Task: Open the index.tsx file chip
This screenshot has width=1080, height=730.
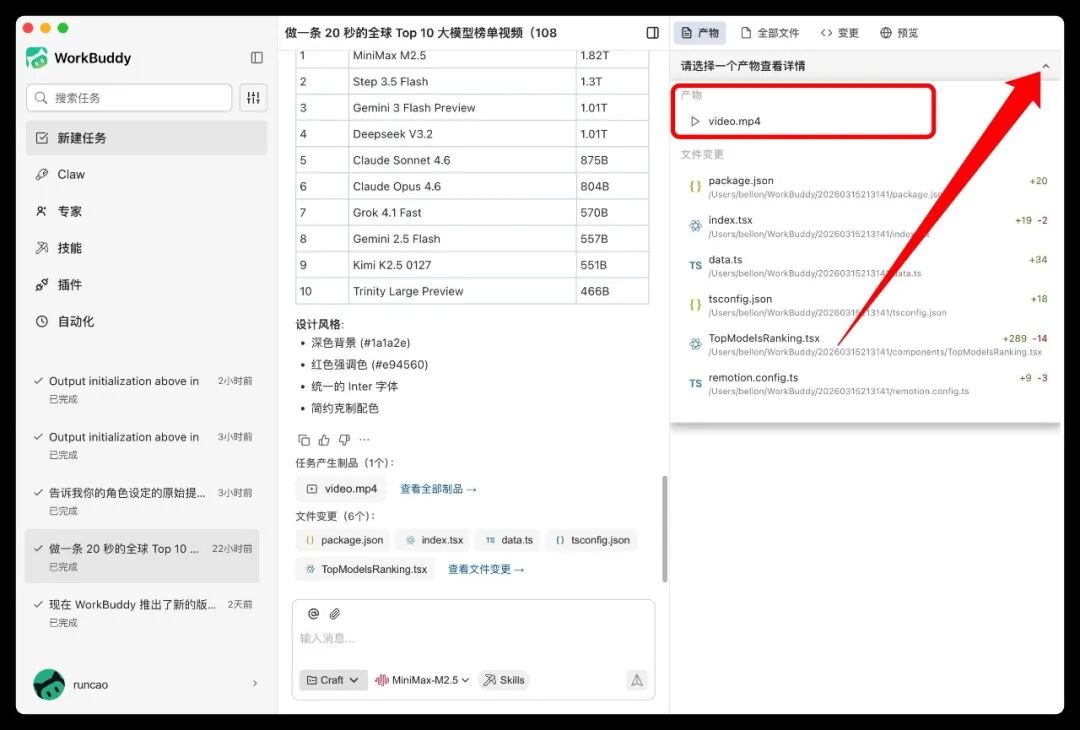Action: [x=434, y=540]
